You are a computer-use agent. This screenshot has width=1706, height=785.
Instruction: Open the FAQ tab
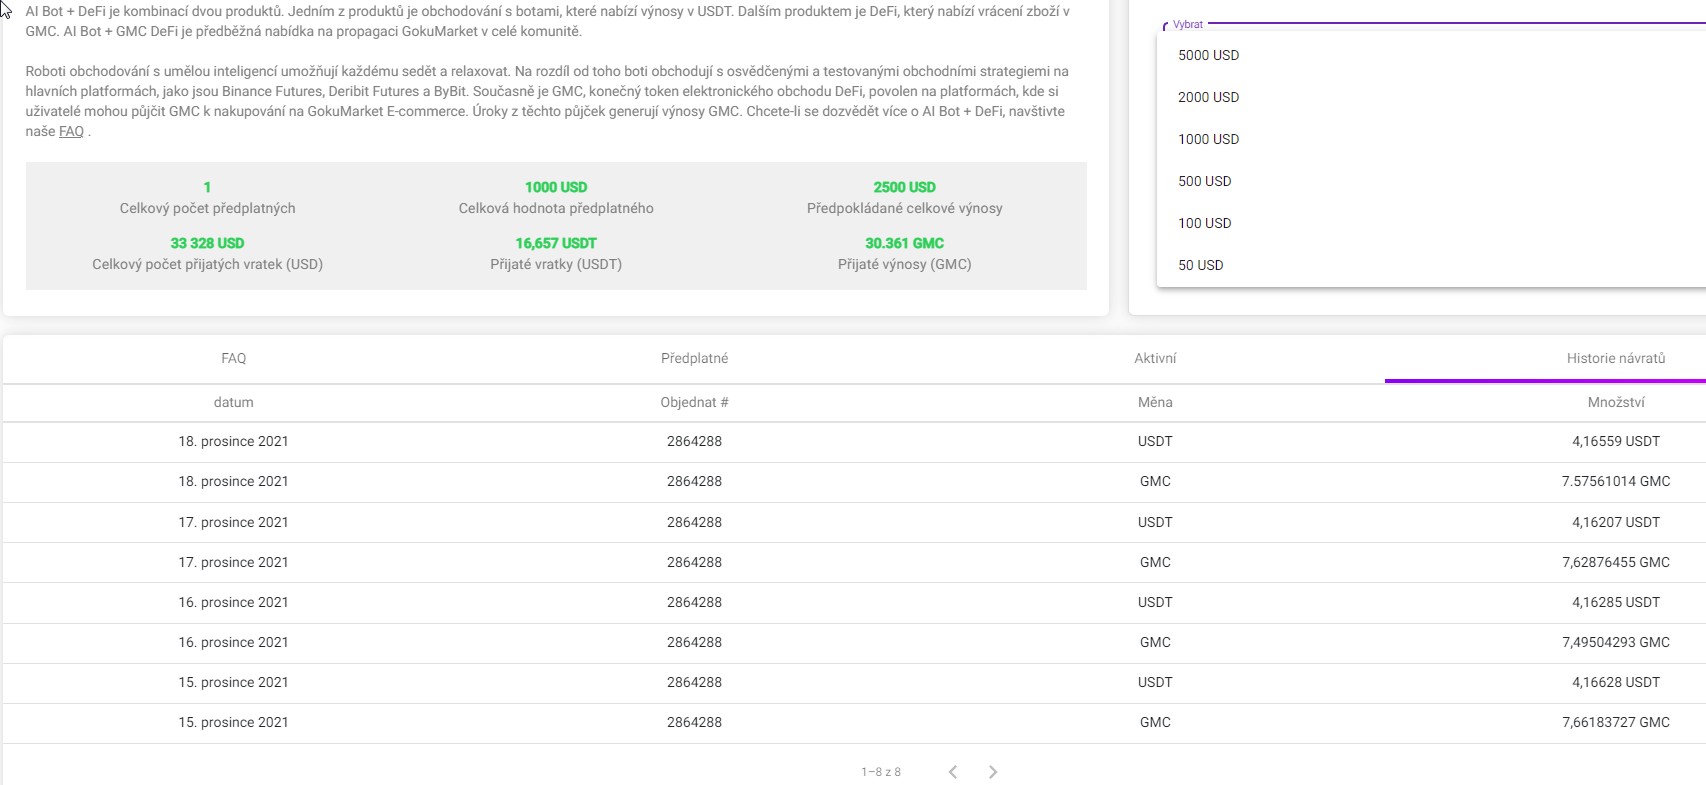[x=233, y=358]
